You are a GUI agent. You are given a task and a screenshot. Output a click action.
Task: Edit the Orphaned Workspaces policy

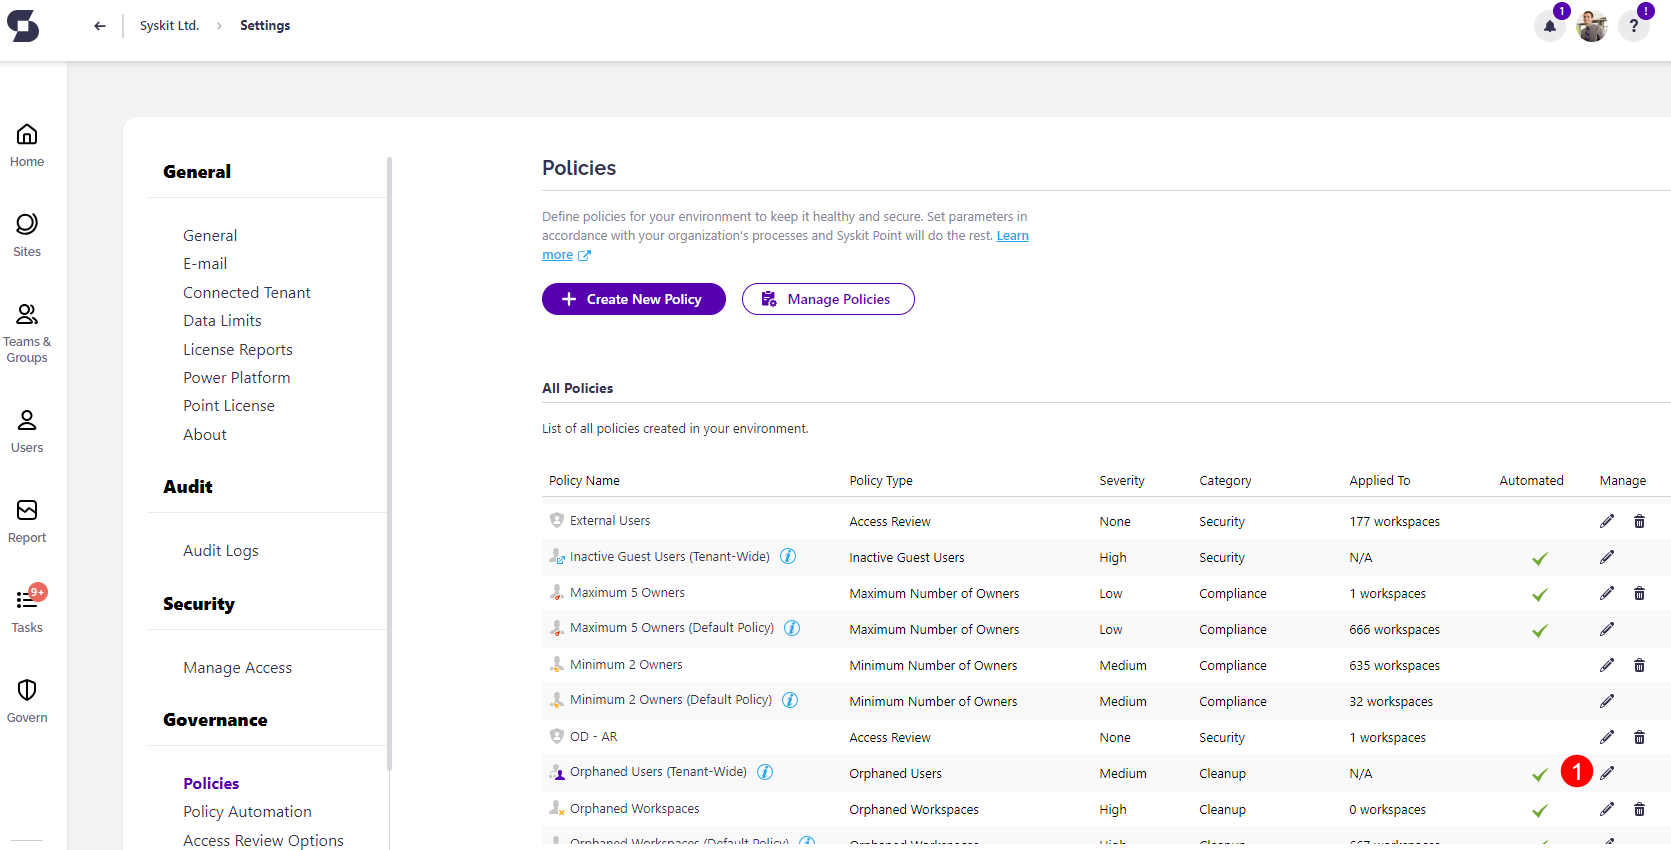[1607, 809]
